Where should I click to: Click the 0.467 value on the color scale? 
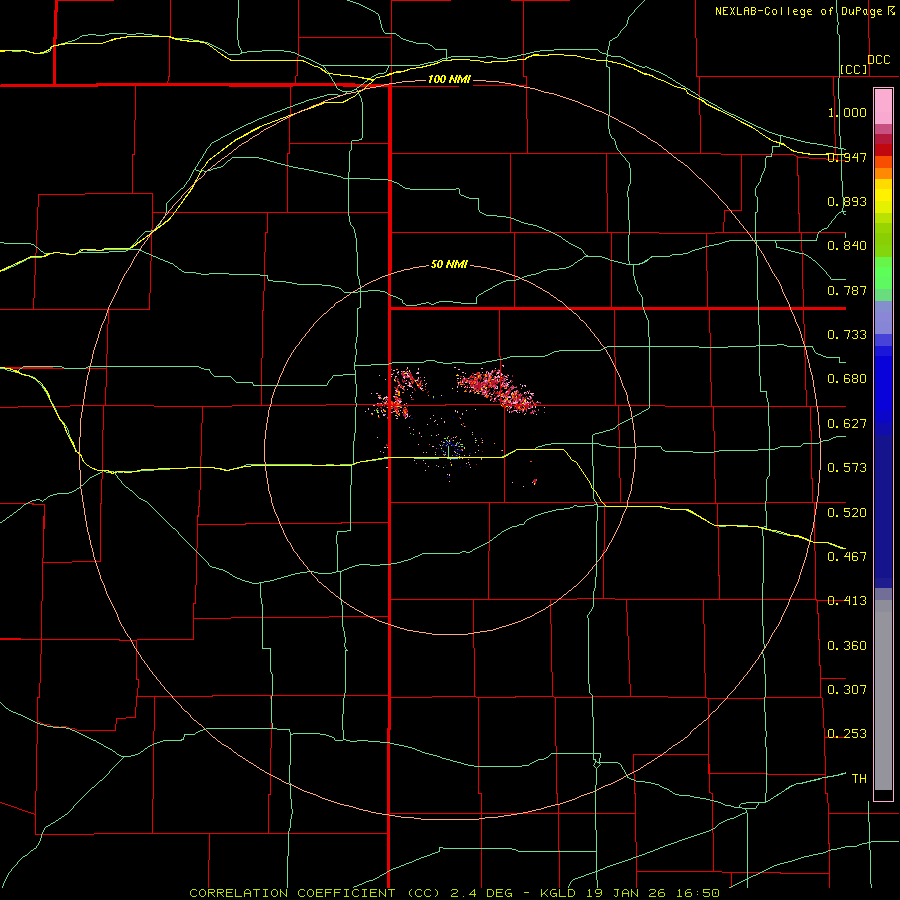pyautogui.click(x=847, y=557)
